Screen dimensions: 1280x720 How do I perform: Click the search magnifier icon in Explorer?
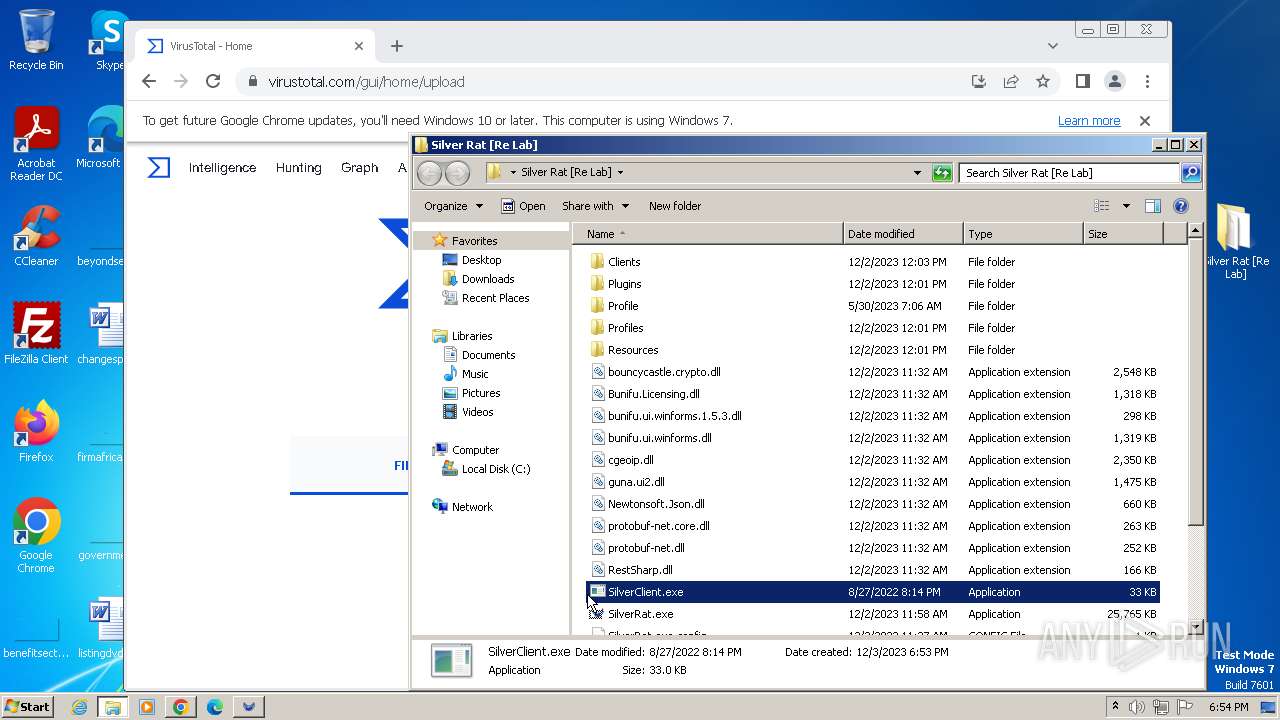point(1190,172)
